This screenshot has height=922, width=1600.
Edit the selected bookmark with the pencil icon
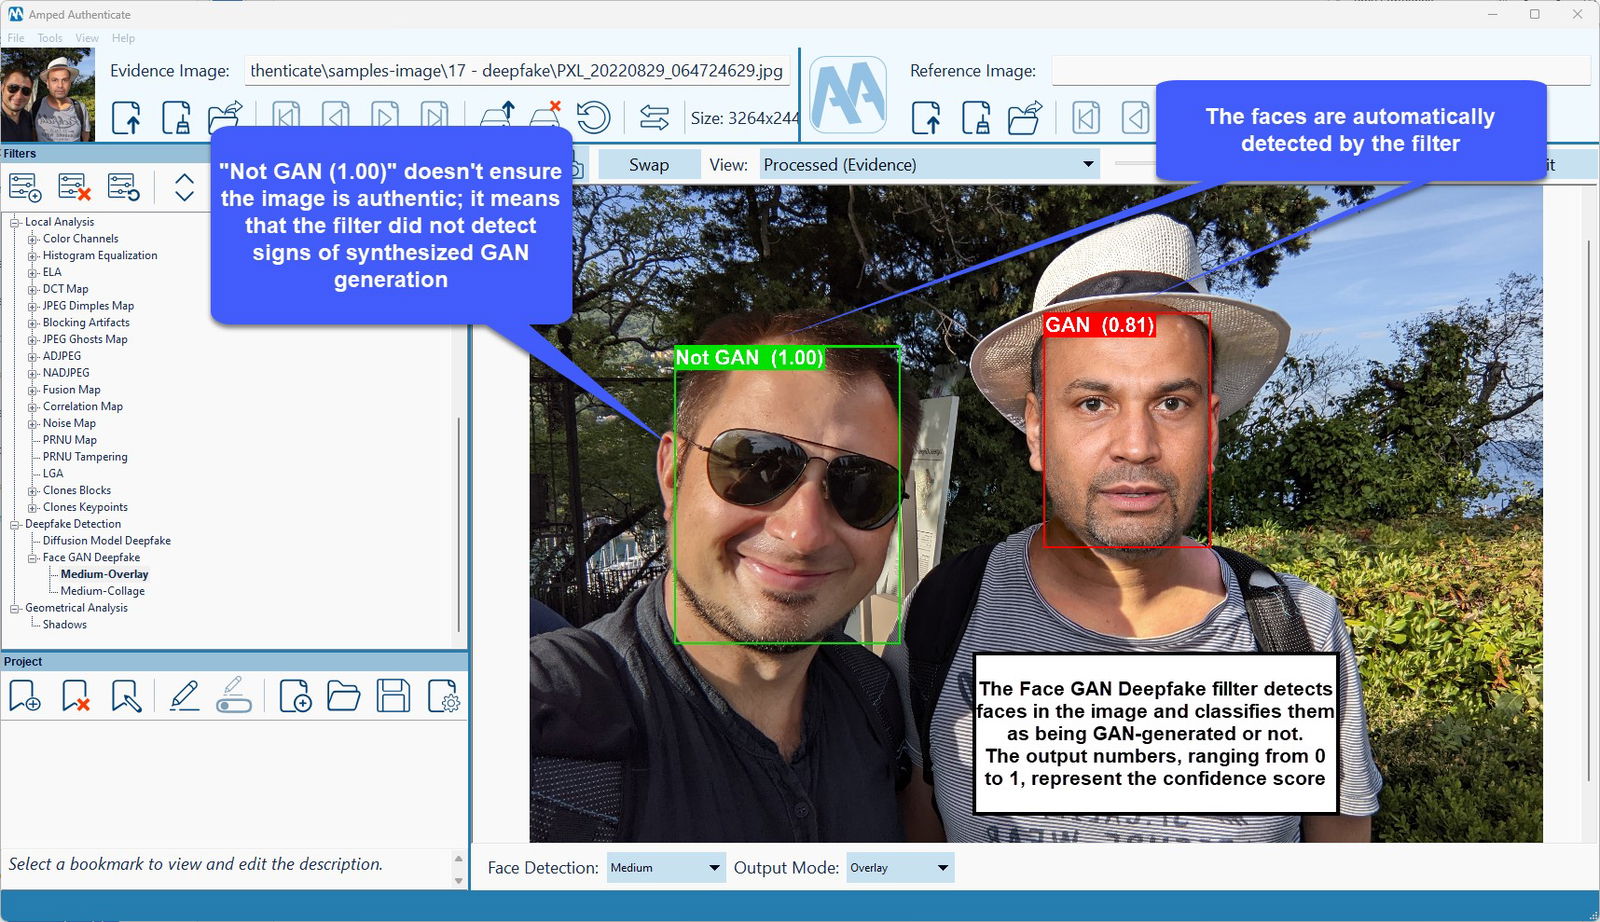[183, 696]
